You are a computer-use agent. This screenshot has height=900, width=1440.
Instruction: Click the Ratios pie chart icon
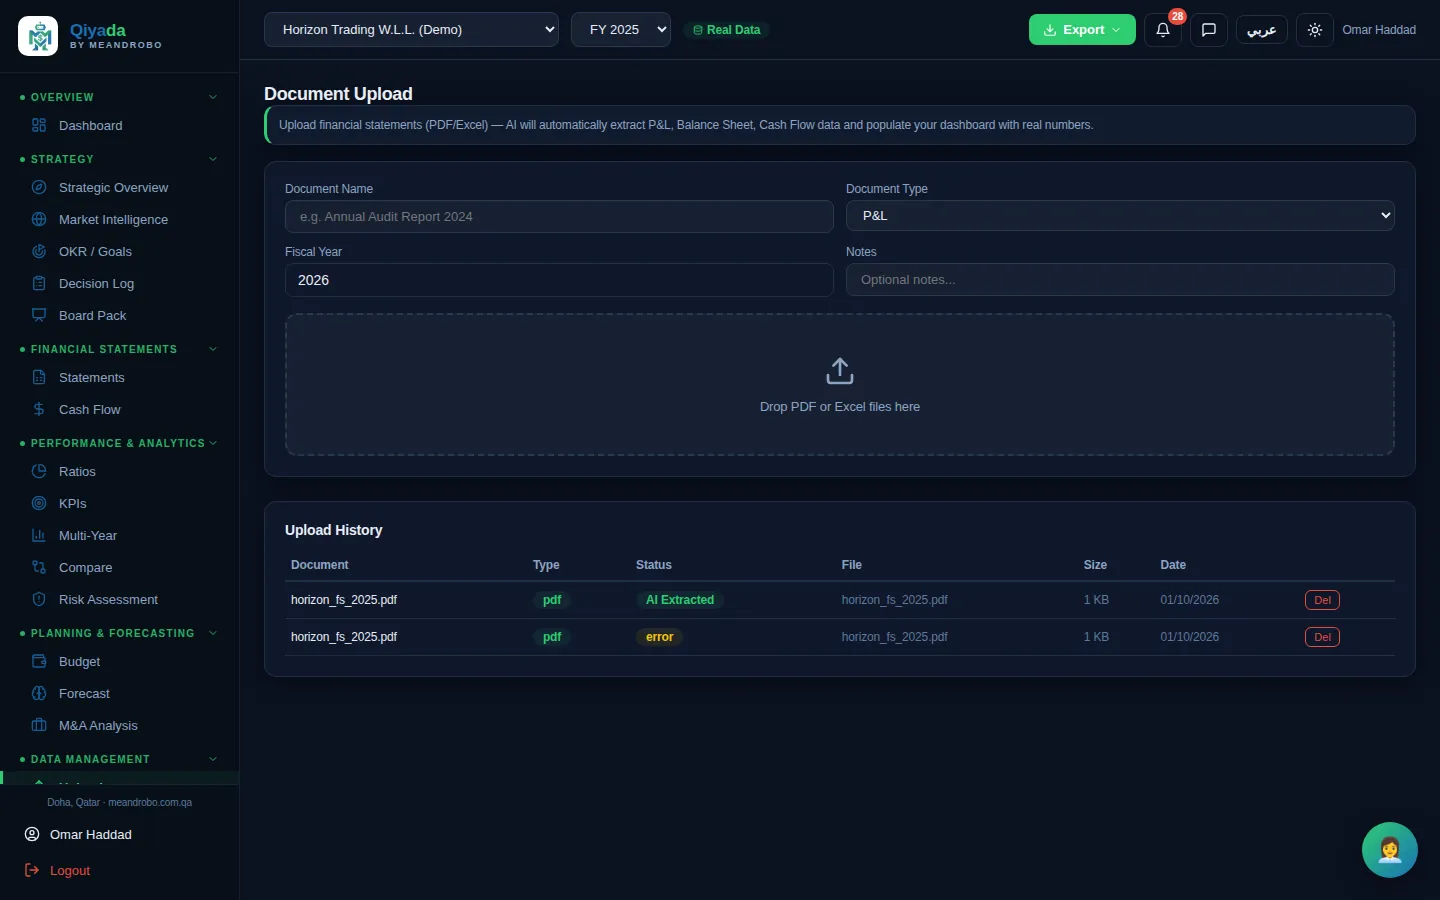coord(39,471)
